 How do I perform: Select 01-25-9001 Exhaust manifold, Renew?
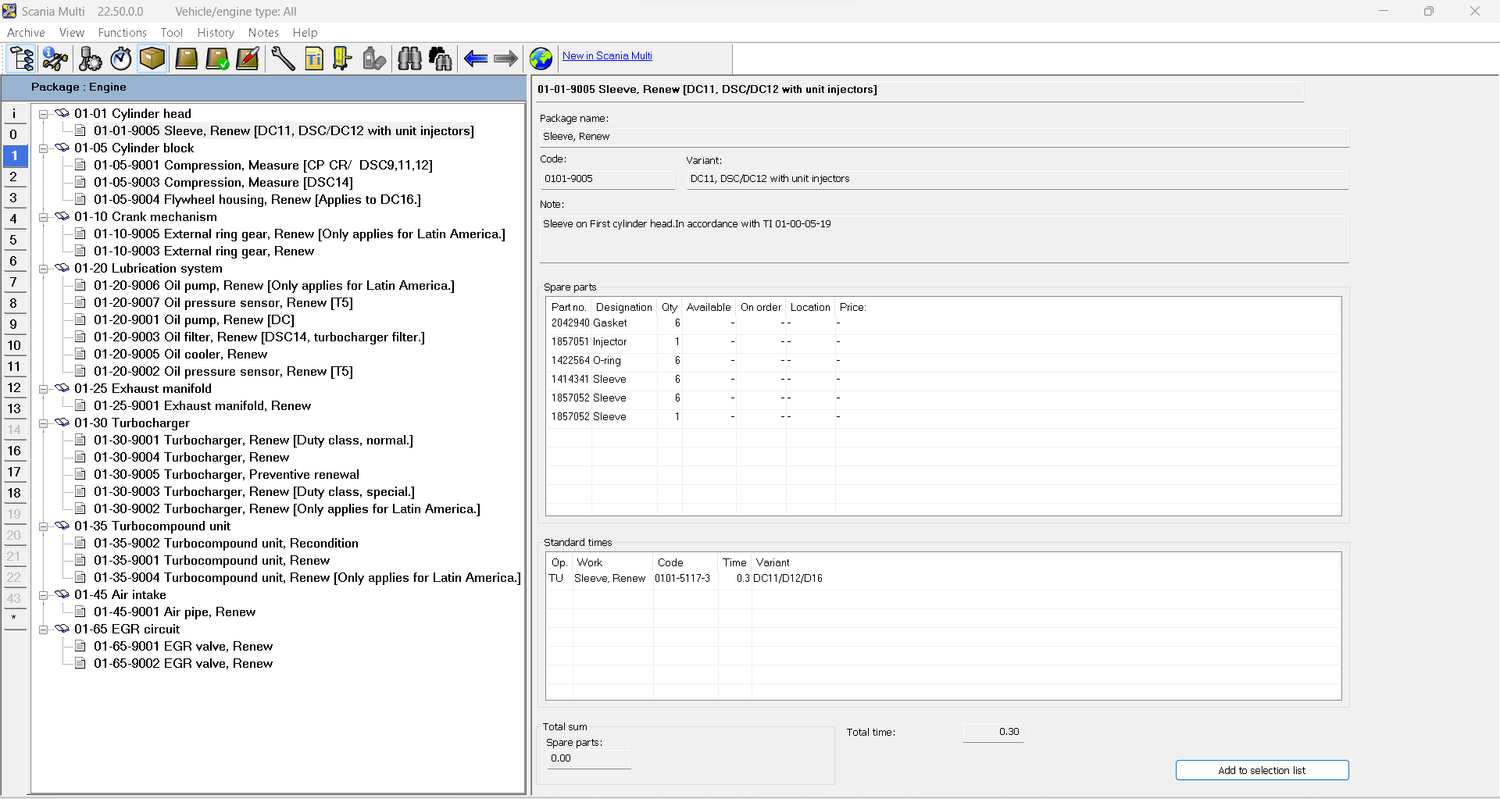(x=201, y=406)
